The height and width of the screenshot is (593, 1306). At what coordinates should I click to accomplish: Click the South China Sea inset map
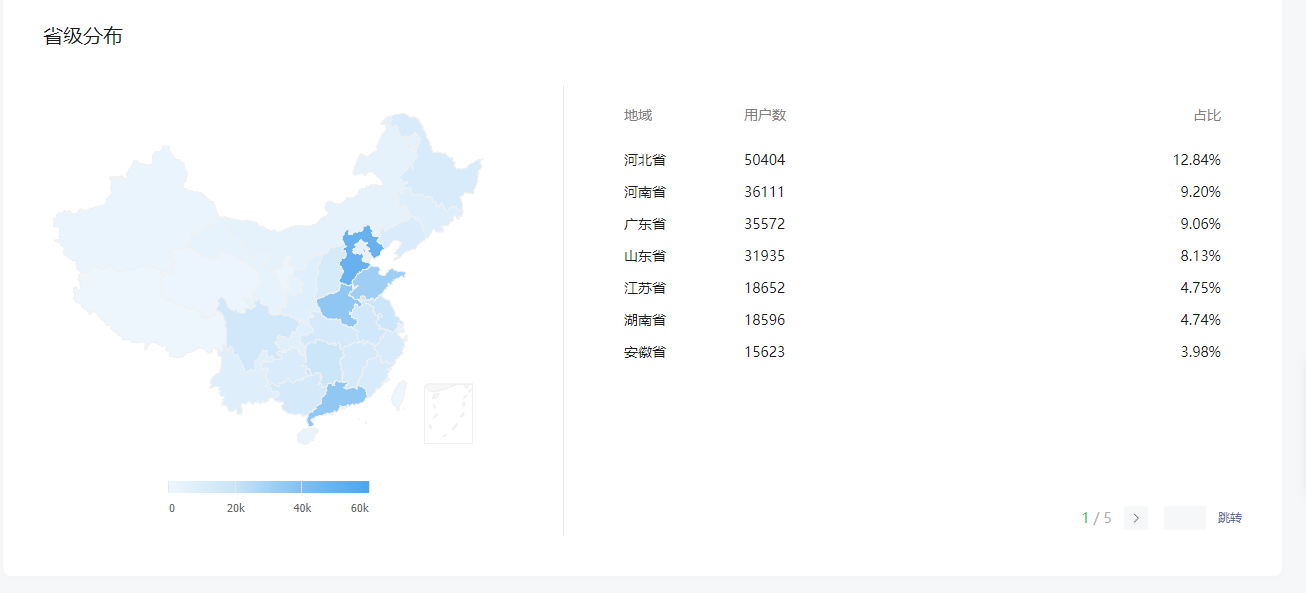[x=448, y=413]
